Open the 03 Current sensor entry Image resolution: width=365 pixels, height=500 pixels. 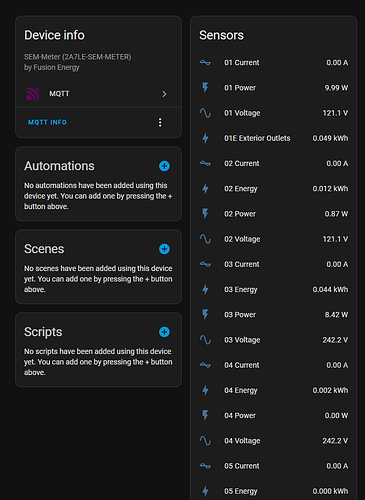(x=274, y=264)
